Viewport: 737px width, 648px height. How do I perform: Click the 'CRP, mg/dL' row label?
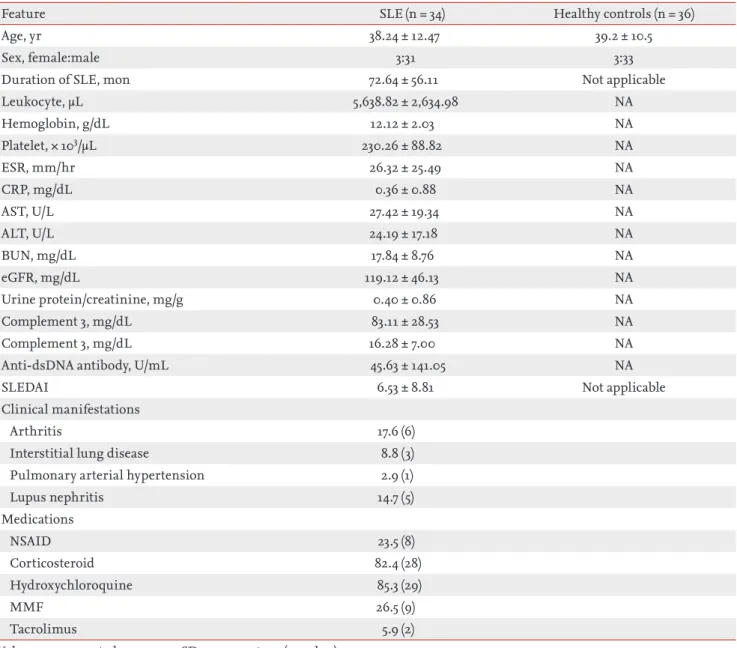click(x=37, y=190)
